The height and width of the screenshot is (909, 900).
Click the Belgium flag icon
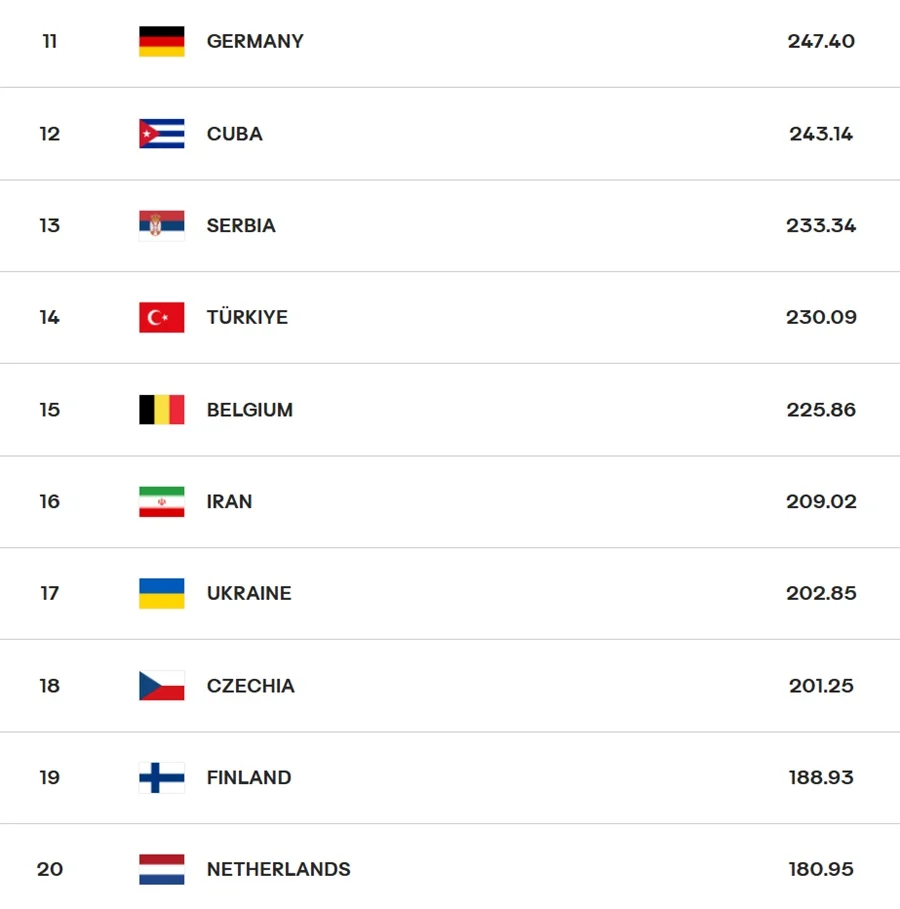(161, 410)
